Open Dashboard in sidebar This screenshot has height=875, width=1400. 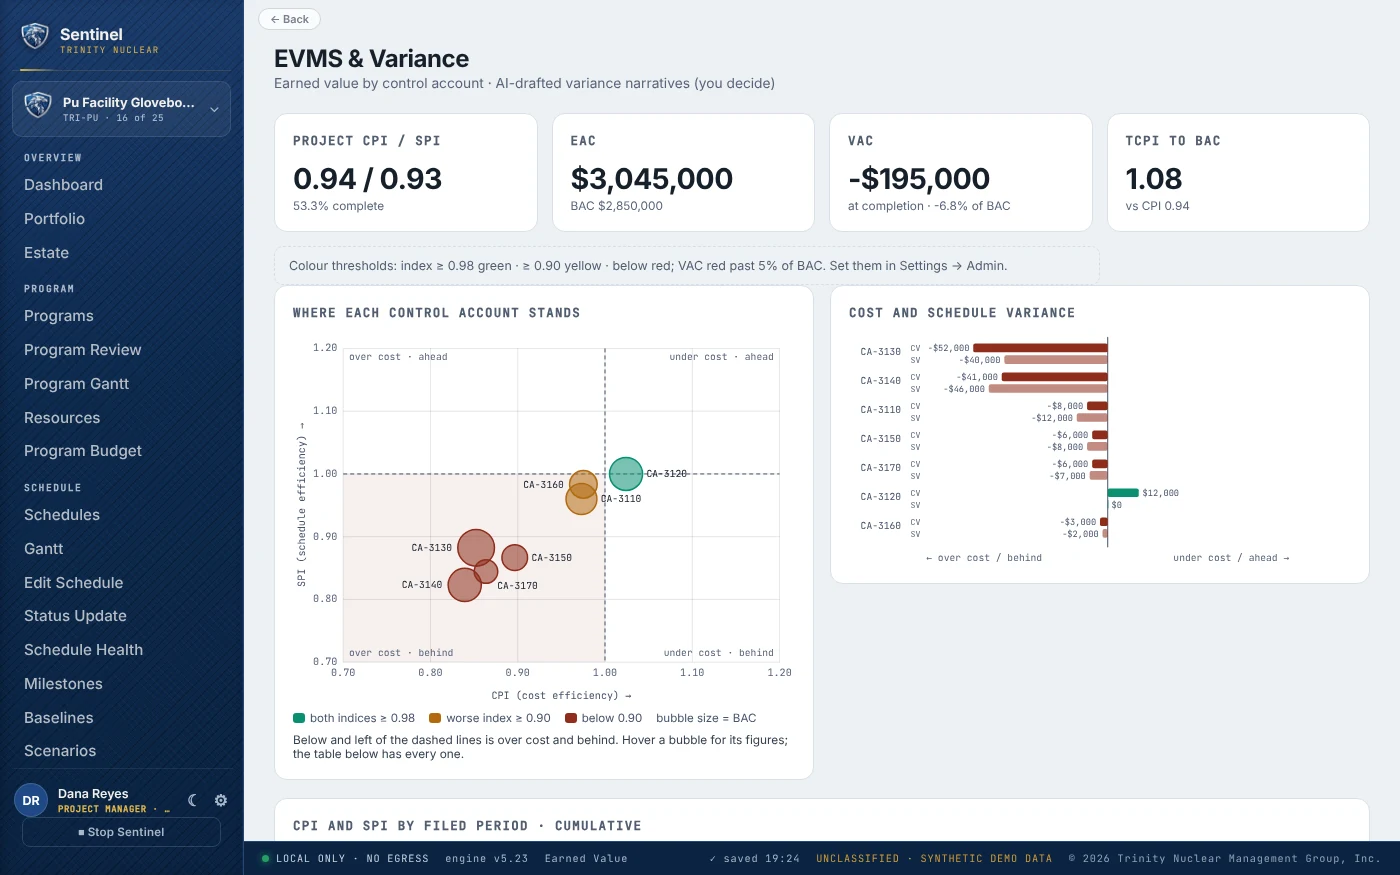pyautogui.click(x=63, y=185)
